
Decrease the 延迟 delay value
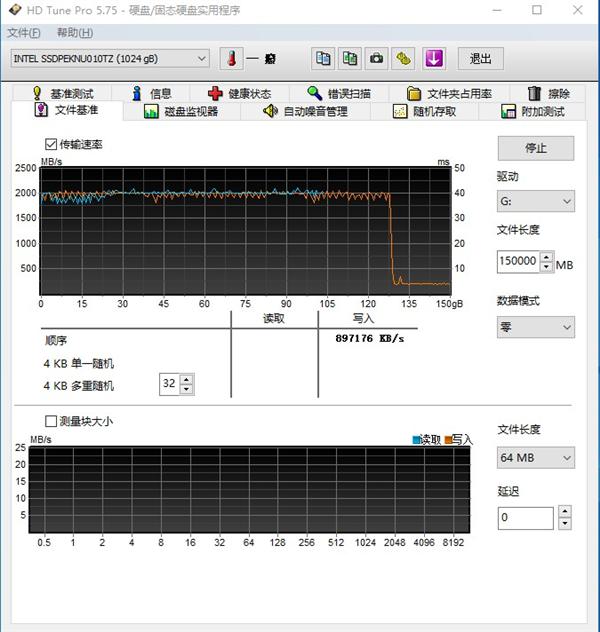click(x=565, y=523)
